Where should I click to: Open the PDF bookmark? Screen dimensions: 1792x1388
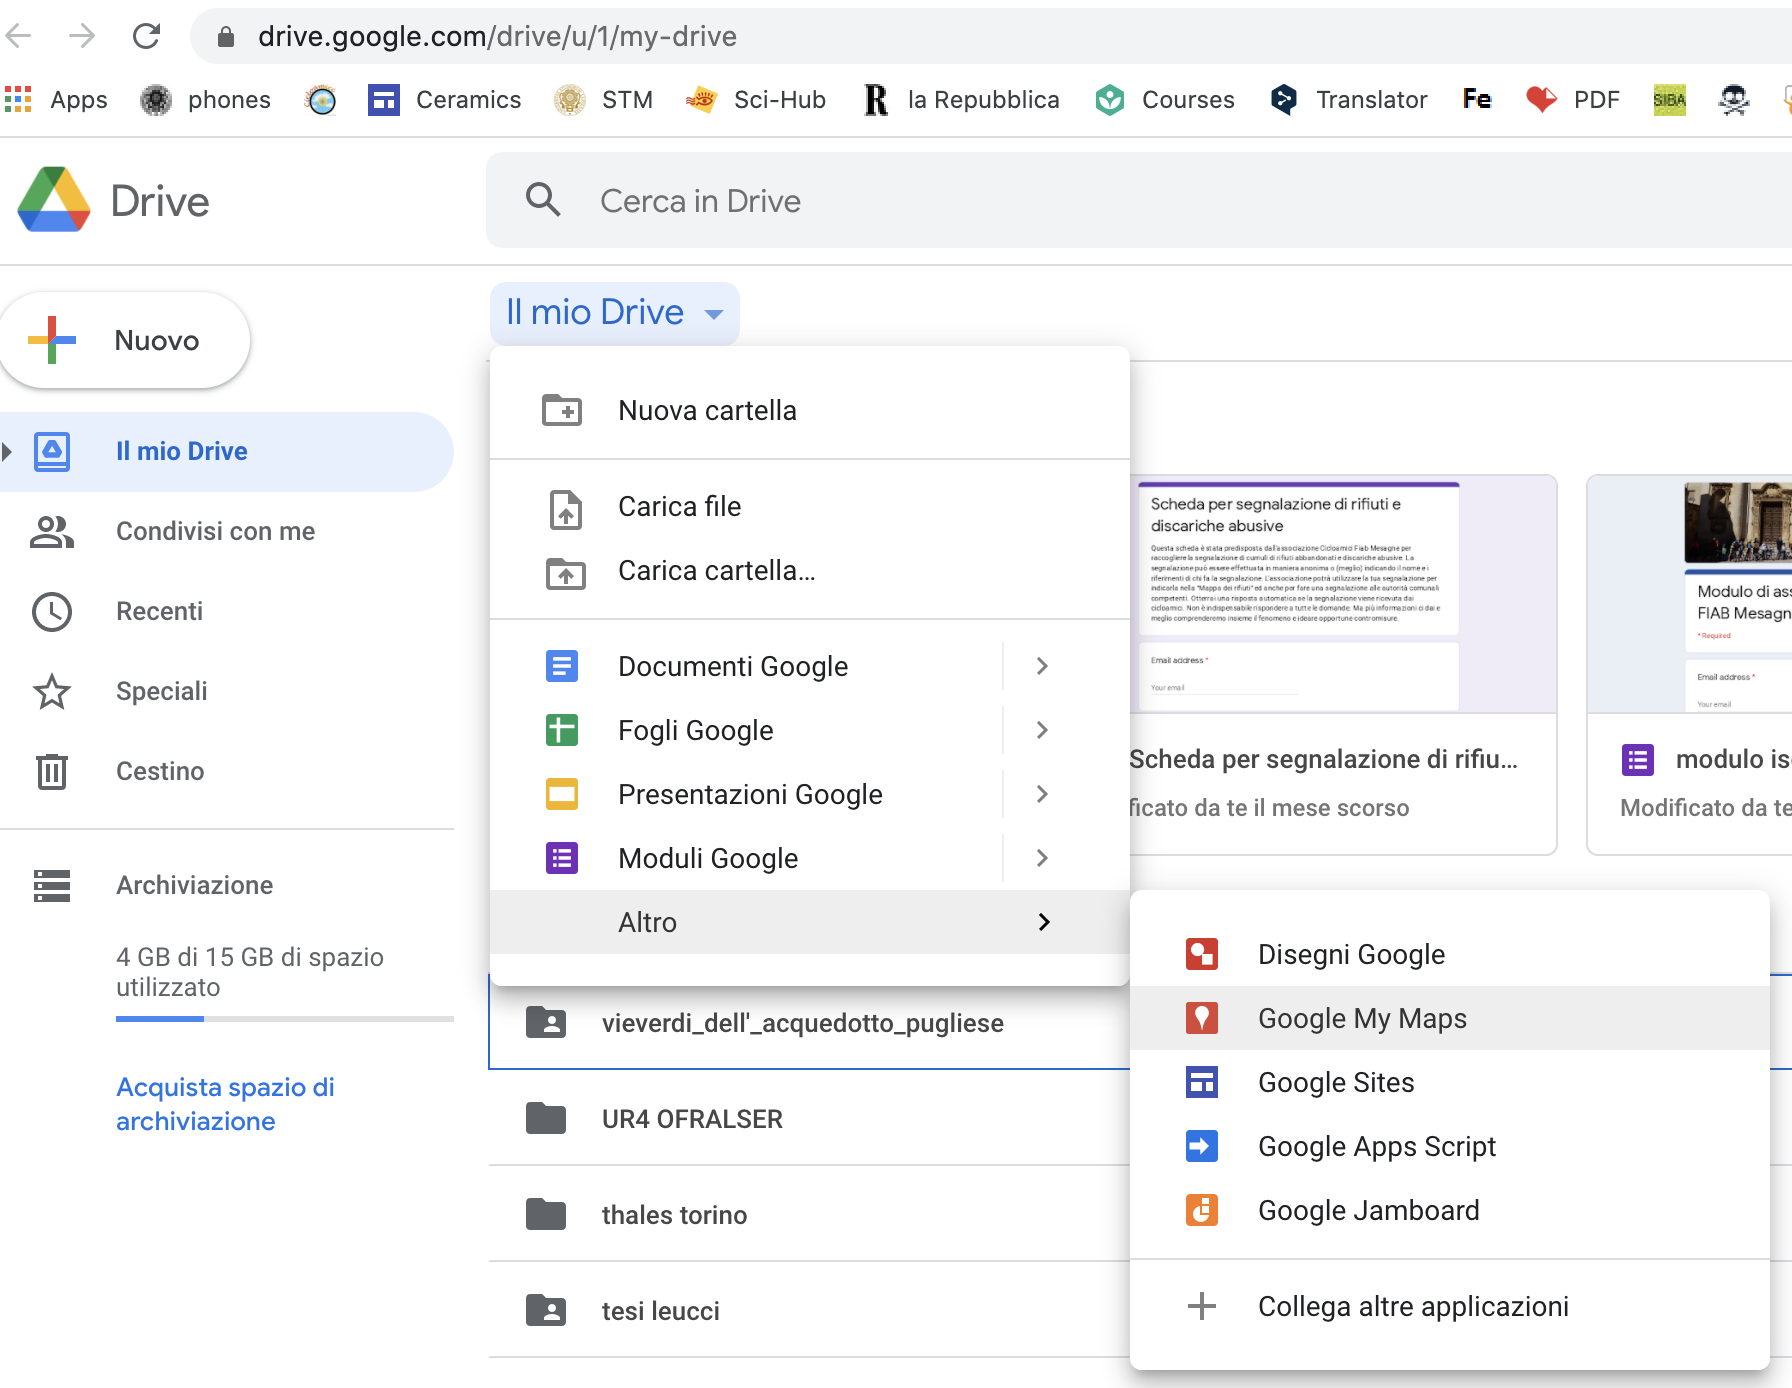coord(1573,99)
